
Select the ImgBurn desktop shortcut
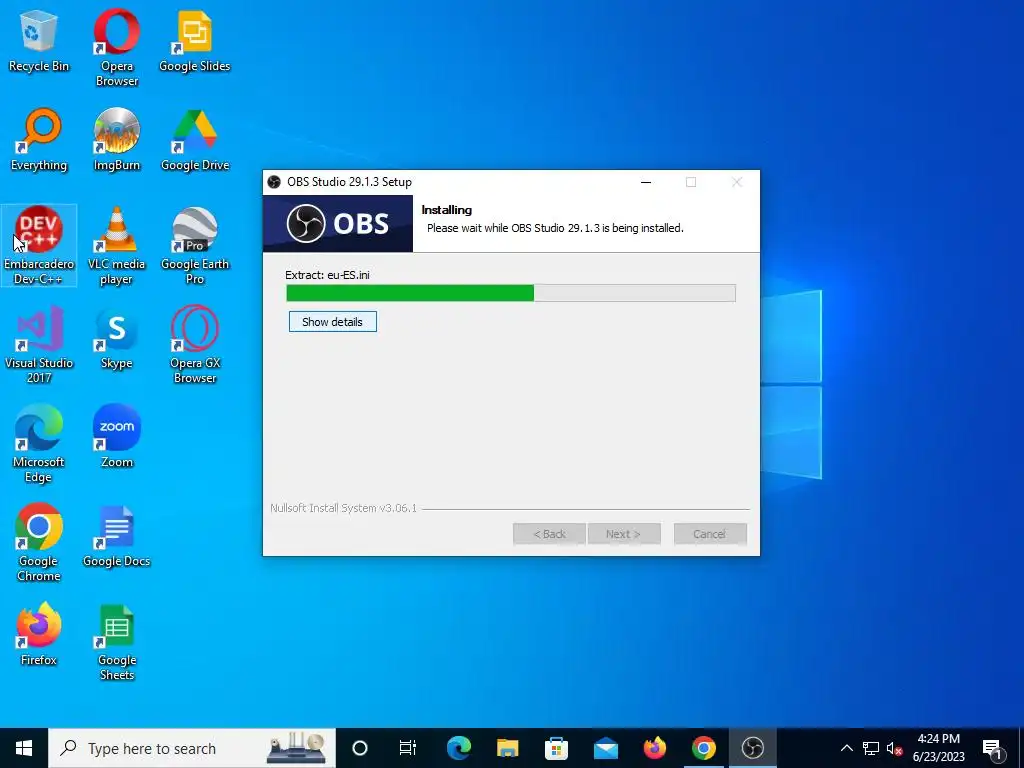tap(116, 140)
